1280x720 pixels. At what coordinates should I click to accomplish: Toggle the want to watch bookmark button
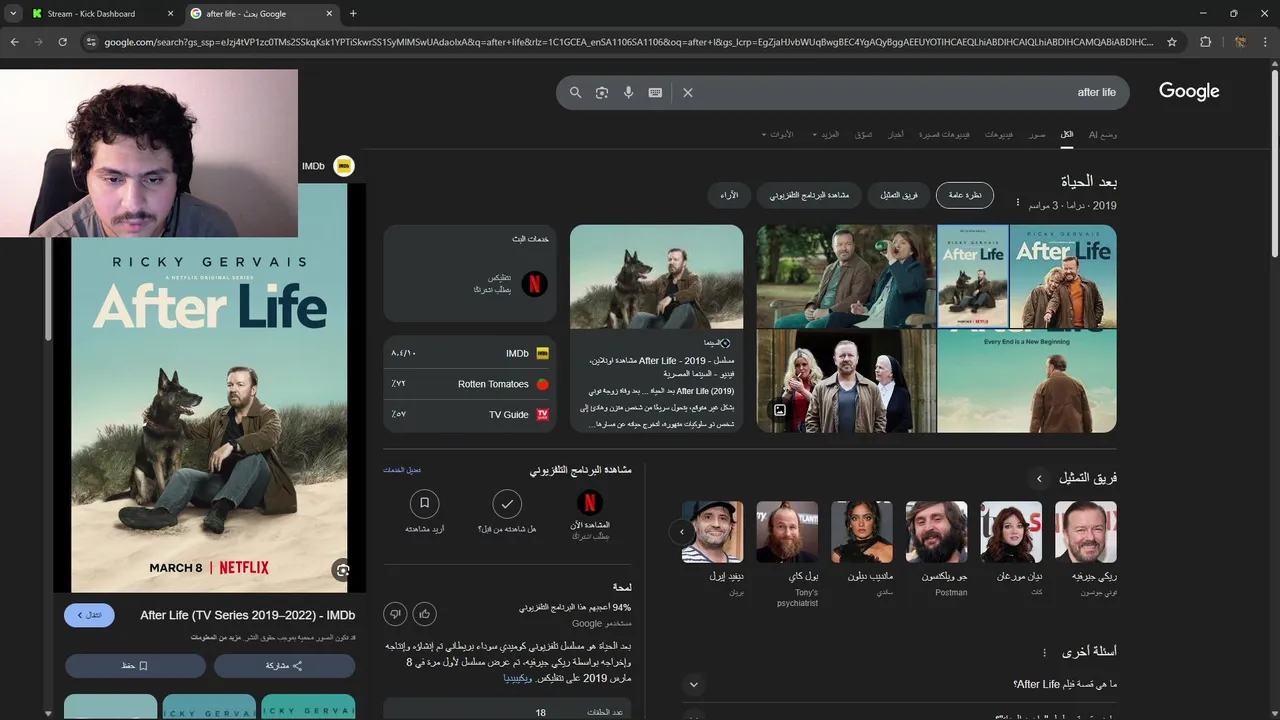425,503
